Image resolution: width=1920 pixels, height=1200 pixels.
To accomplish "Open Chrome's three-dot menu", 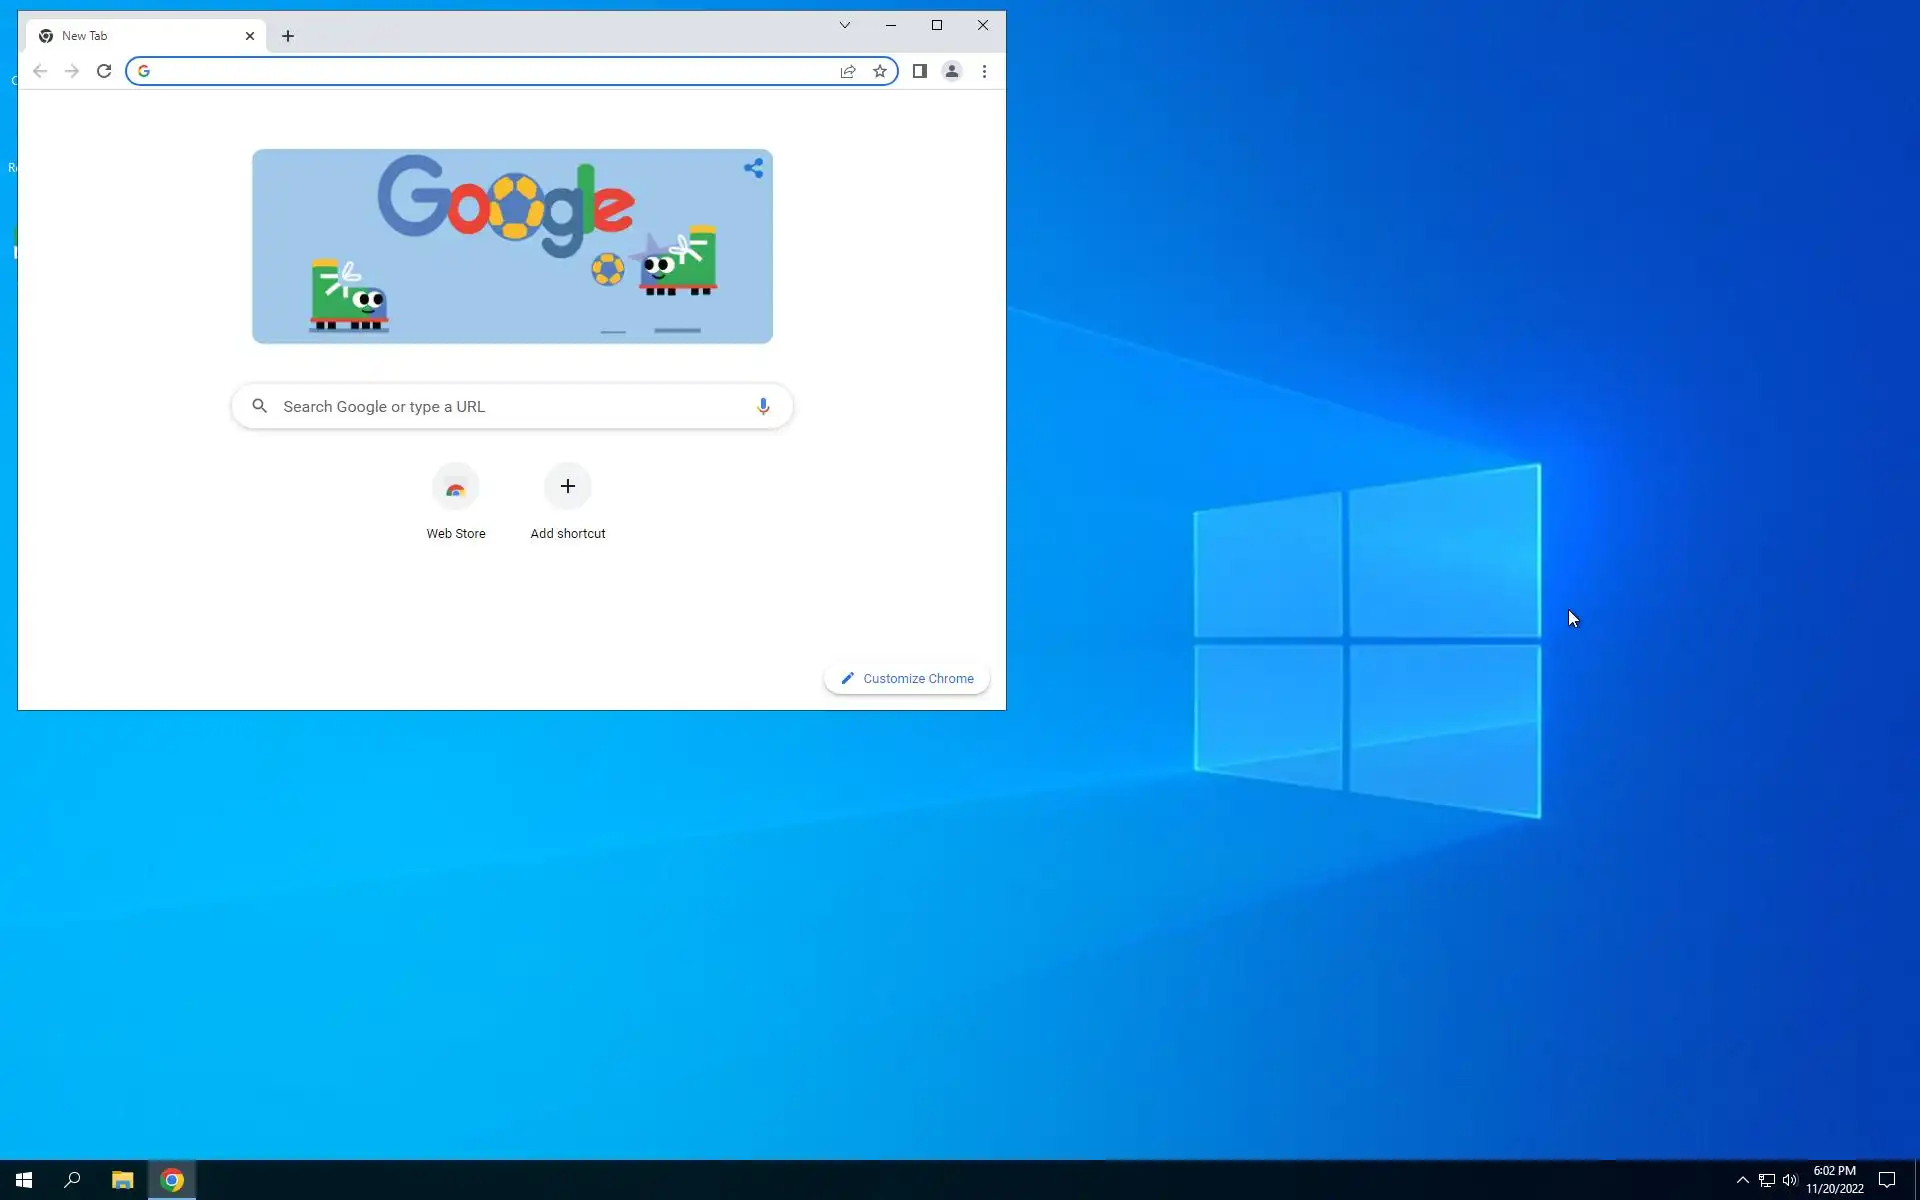I will tap(984, 71).
